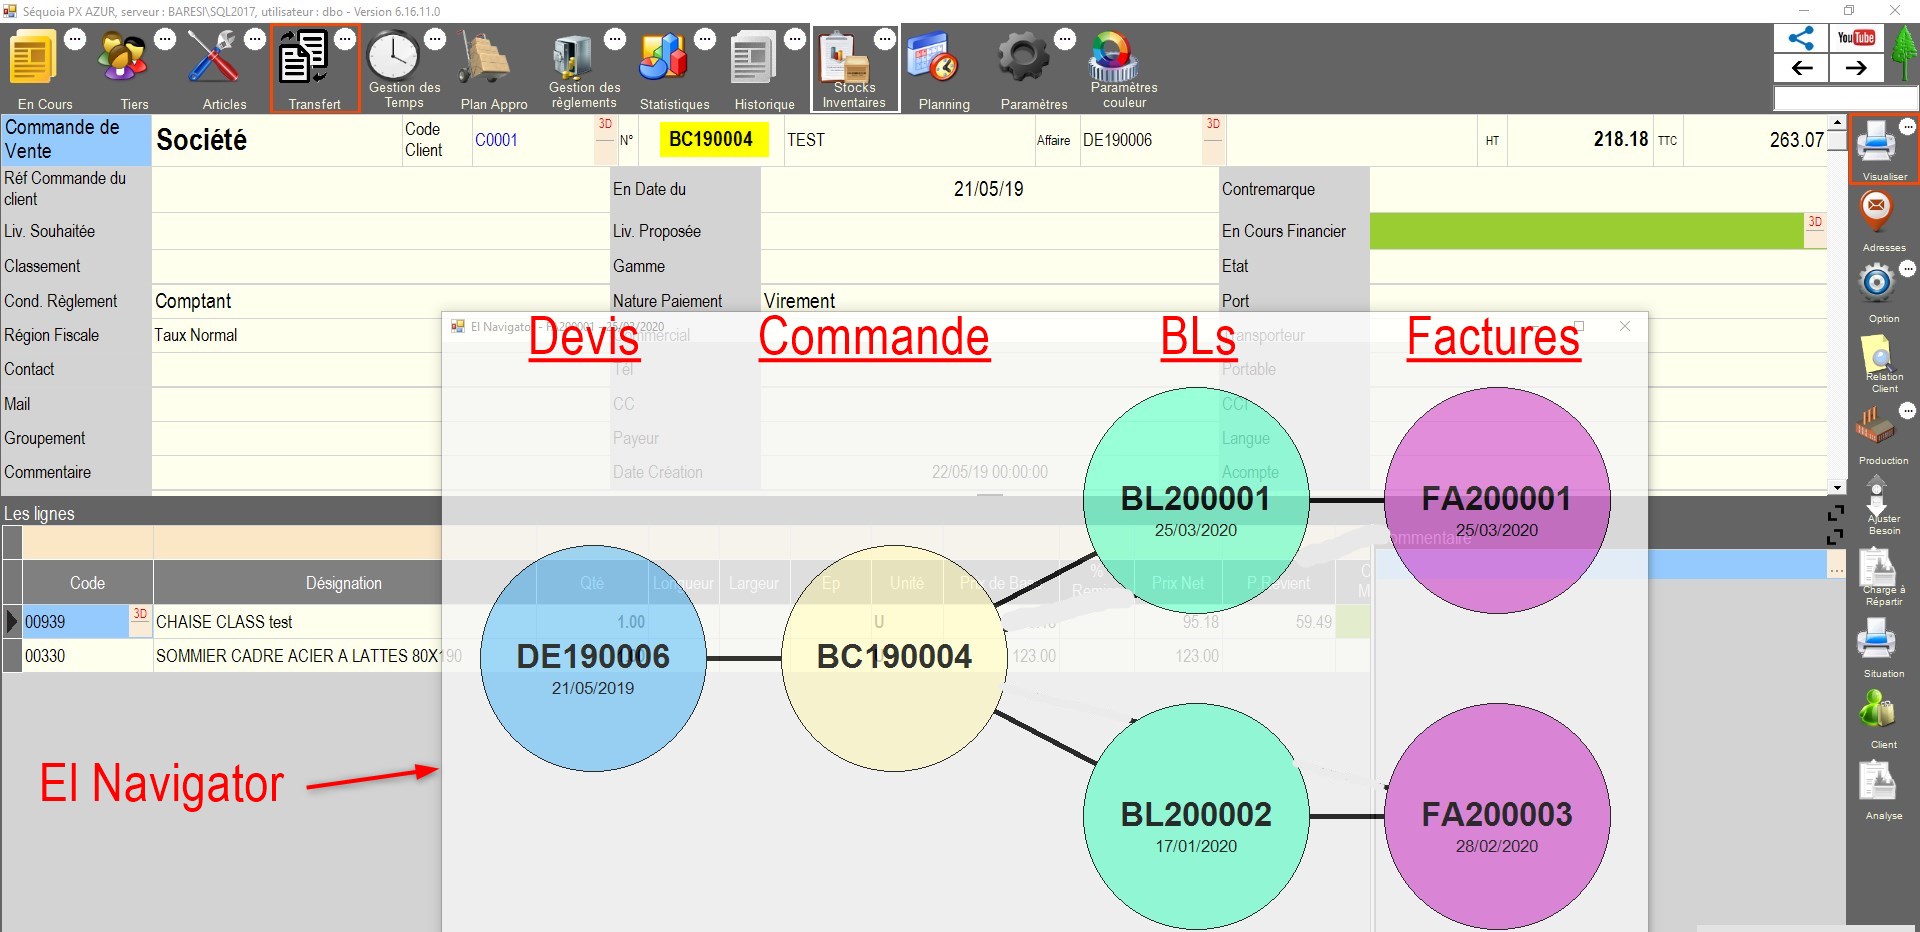Toggle the 3D button beside the Affaire field
1920x932 pixels.
pyautogui.click(x=1213, y=127)
